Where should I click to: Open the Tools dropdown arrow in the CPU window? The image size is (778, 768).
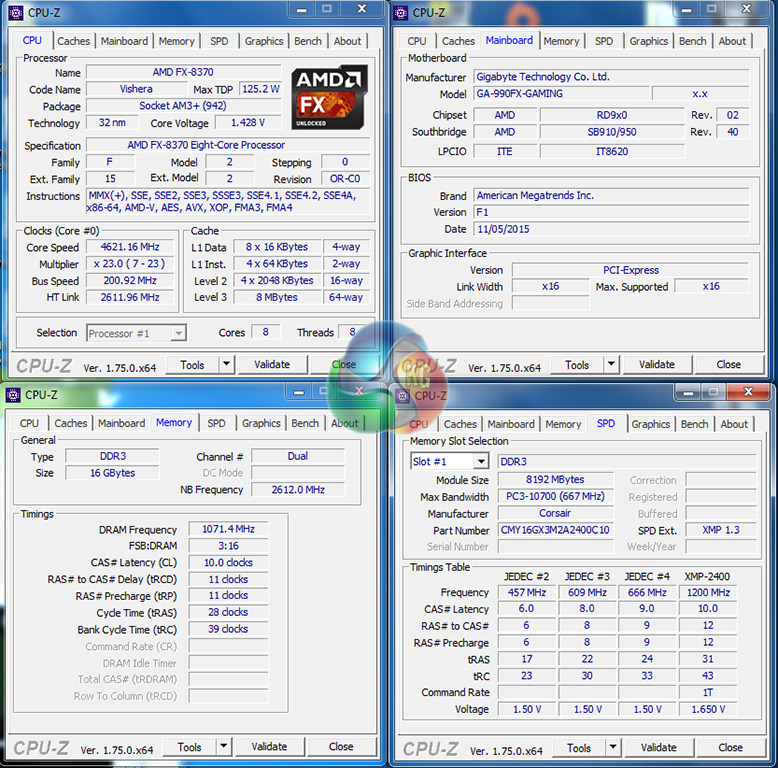[x=226, y=365]
